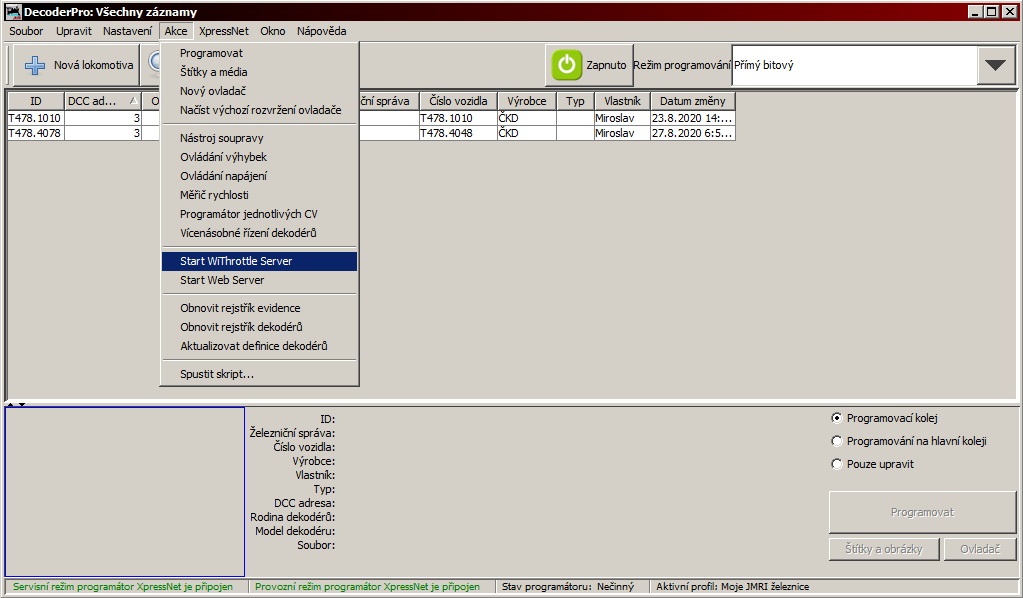Click the ID column header
This screenshot has width=1023, height=598.
pyautogui.click(x=35, y=101)
